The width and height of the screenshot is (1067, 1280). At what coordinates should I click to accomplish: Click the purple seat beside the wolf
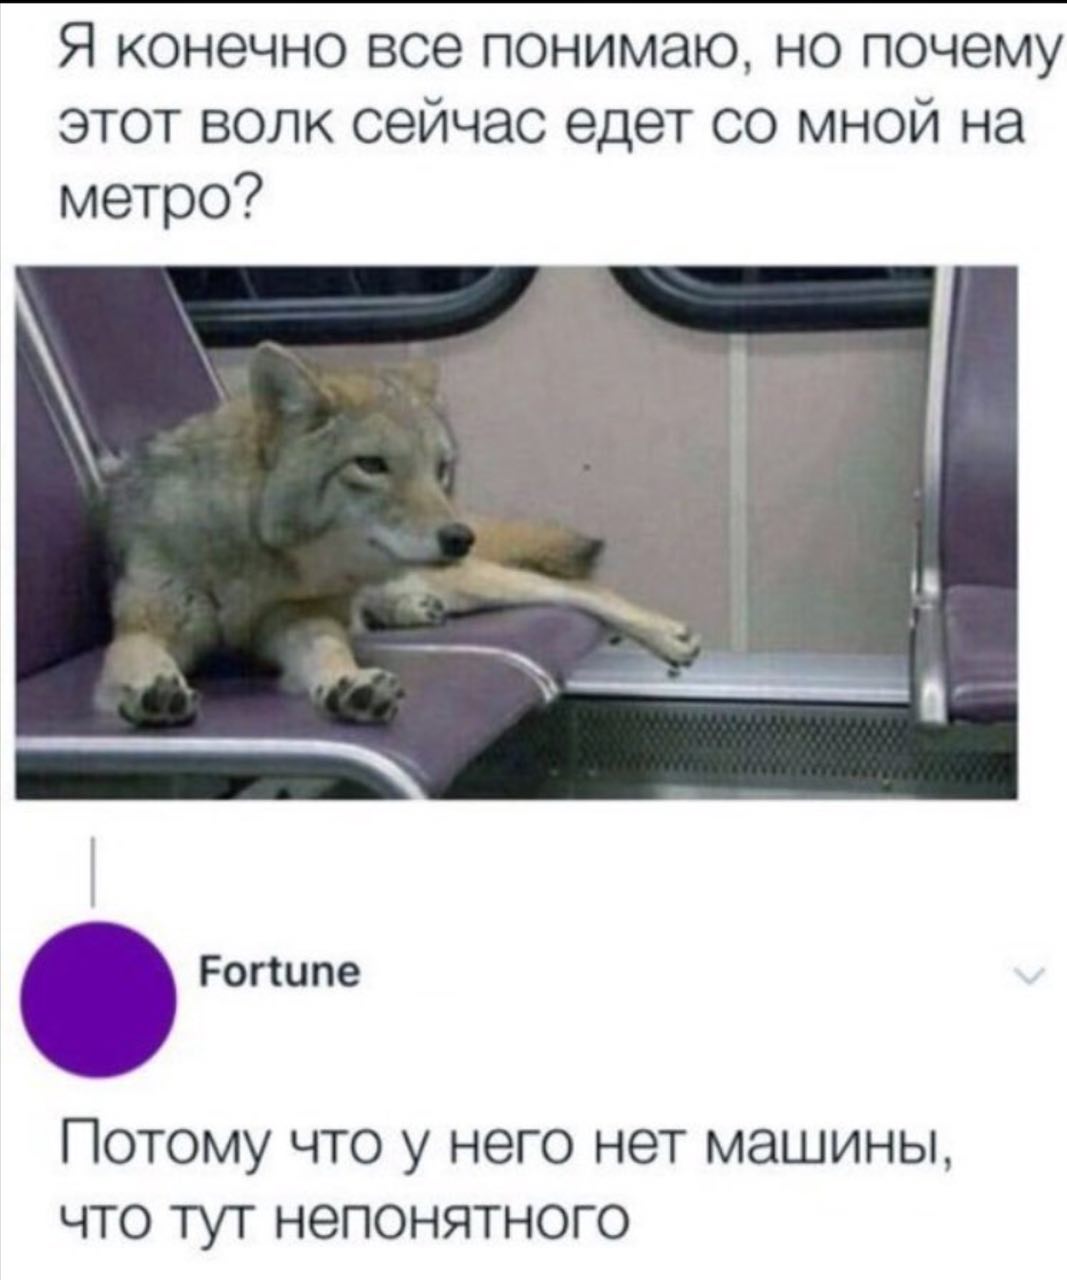tap(975, 640)
